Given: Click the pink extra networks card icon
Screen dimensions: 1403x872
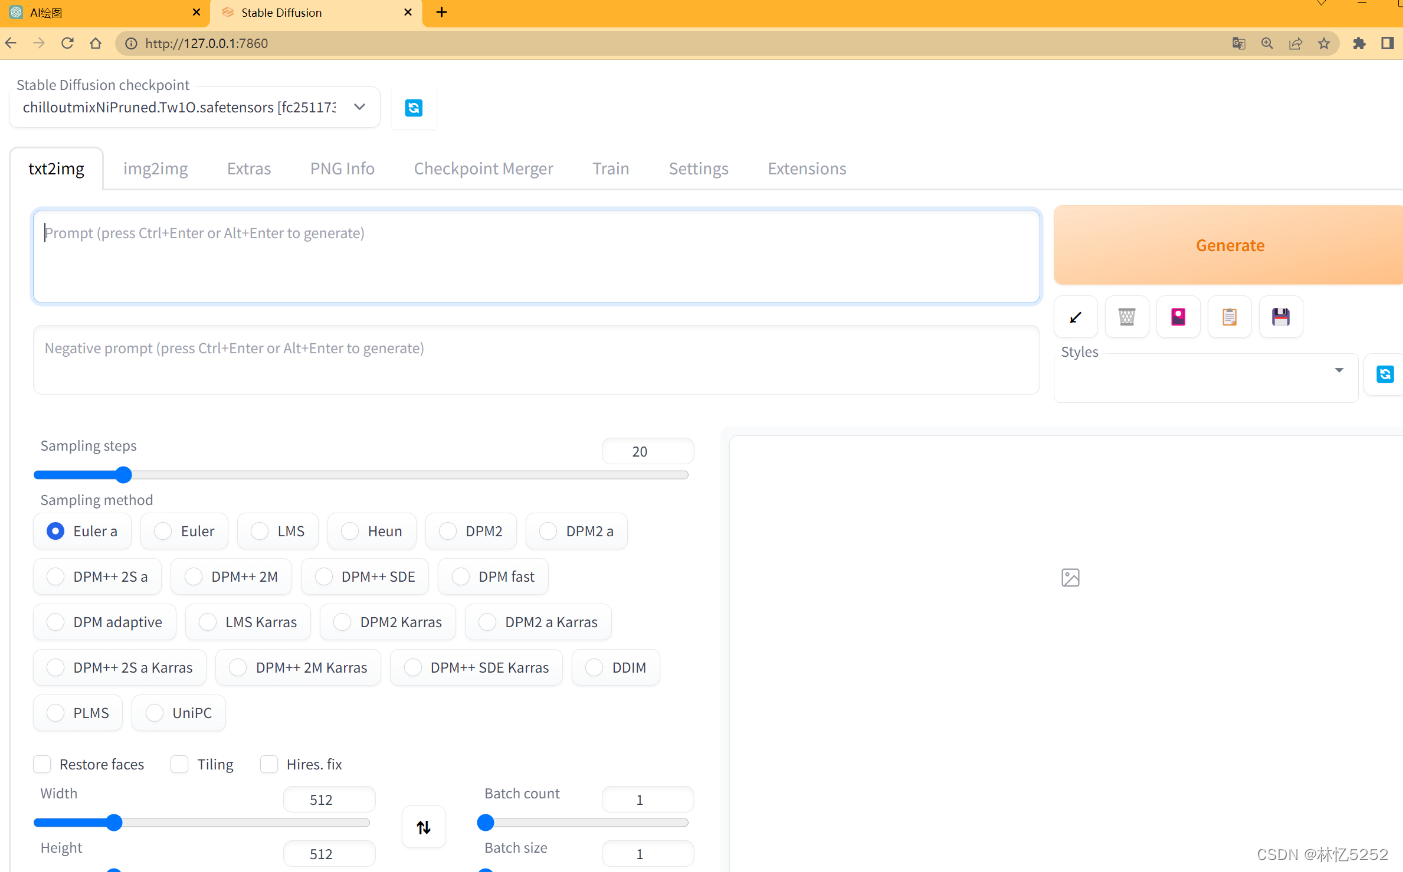Looking at the screenshot, I should point(1178,317).
